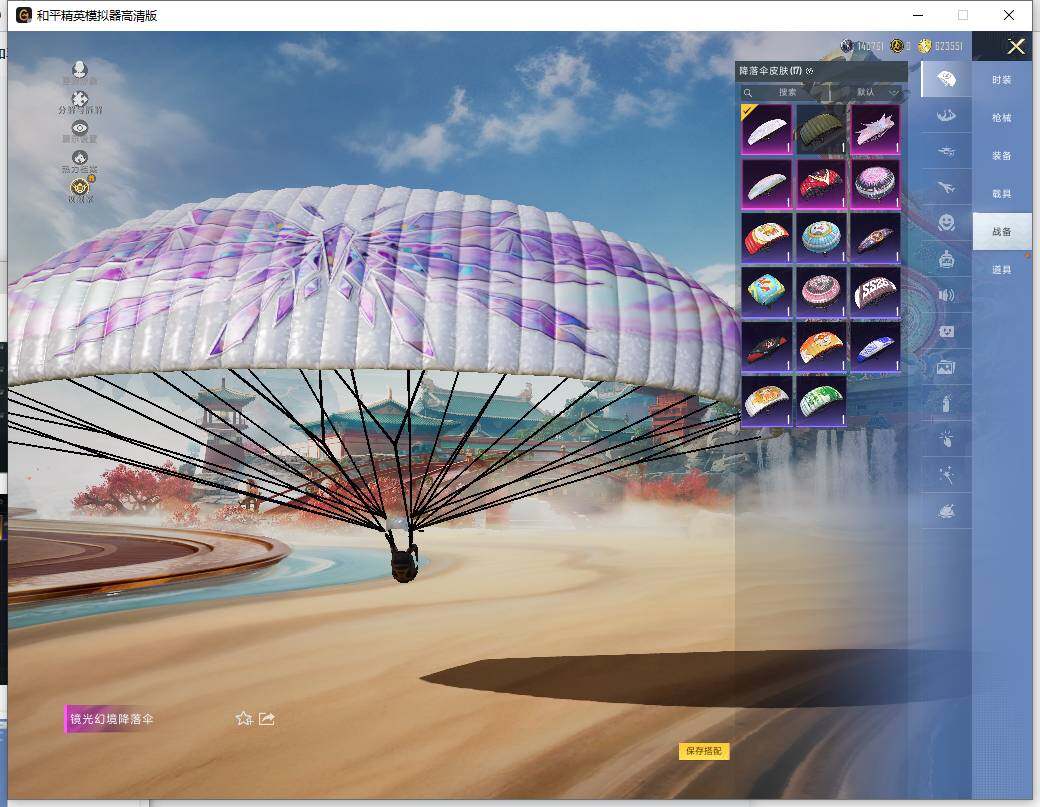Open the picture gallery category icon
Image resolution: width=1040 pixels, height=807 pixels.
click(946, 367)
